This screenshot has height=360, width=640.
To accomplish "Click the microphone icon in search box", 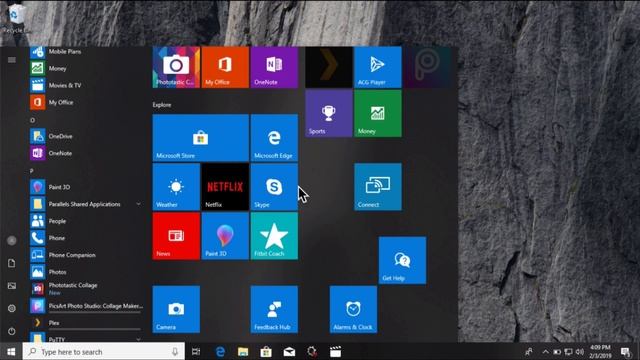I will tap(175, 351).
